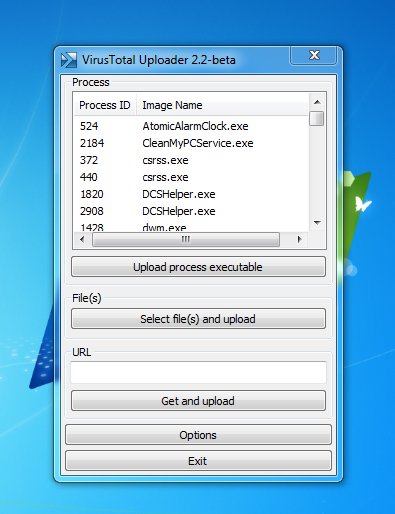Click process ID 524 cell
The image size is (395, 514).
coord(89,126)
